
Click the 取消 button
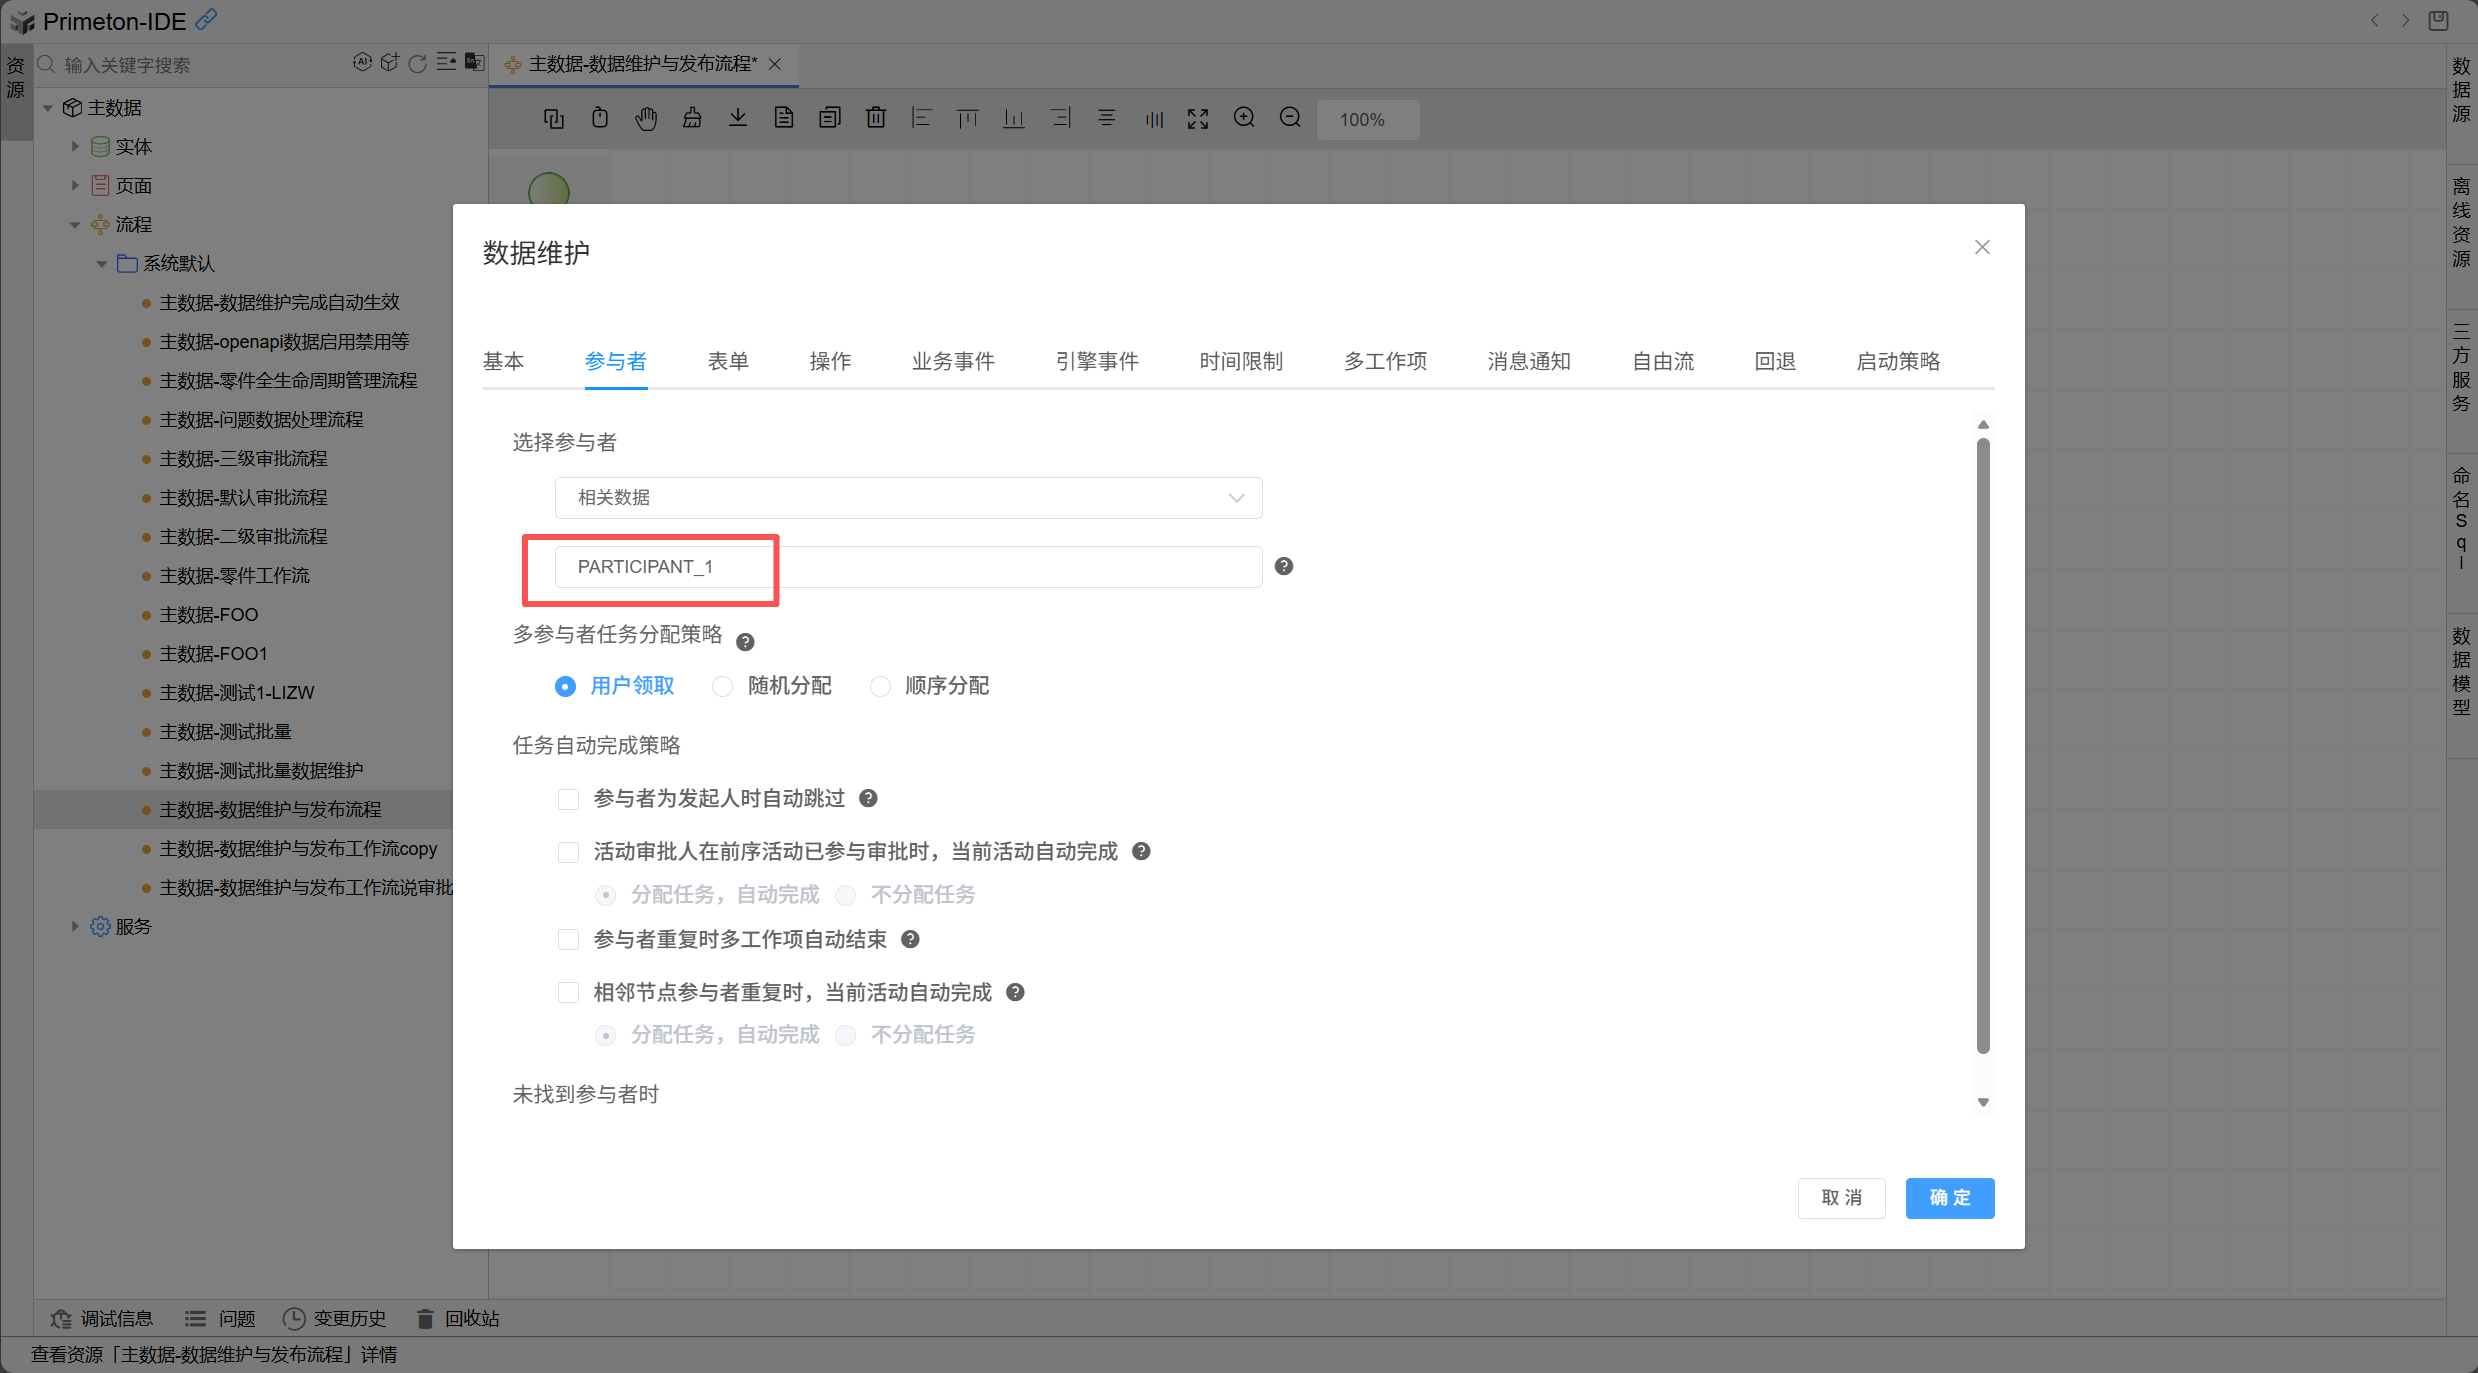coord(1841,1198)
